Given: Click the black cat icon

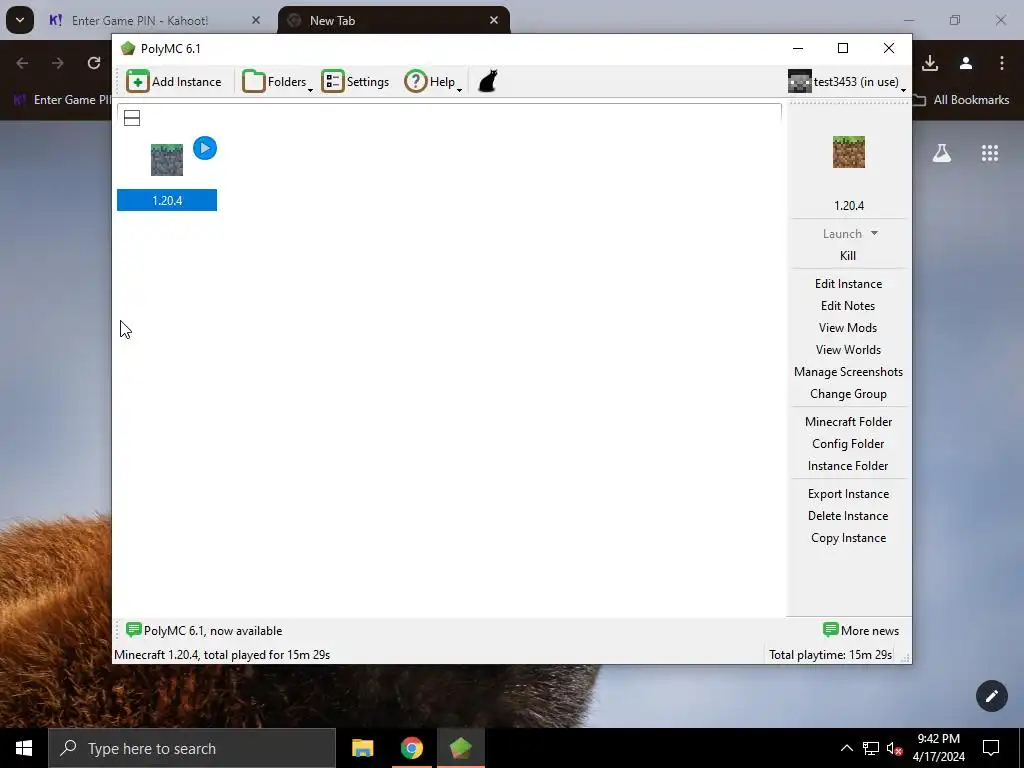Looking at the screenshot, I should [x=488, y=82].
